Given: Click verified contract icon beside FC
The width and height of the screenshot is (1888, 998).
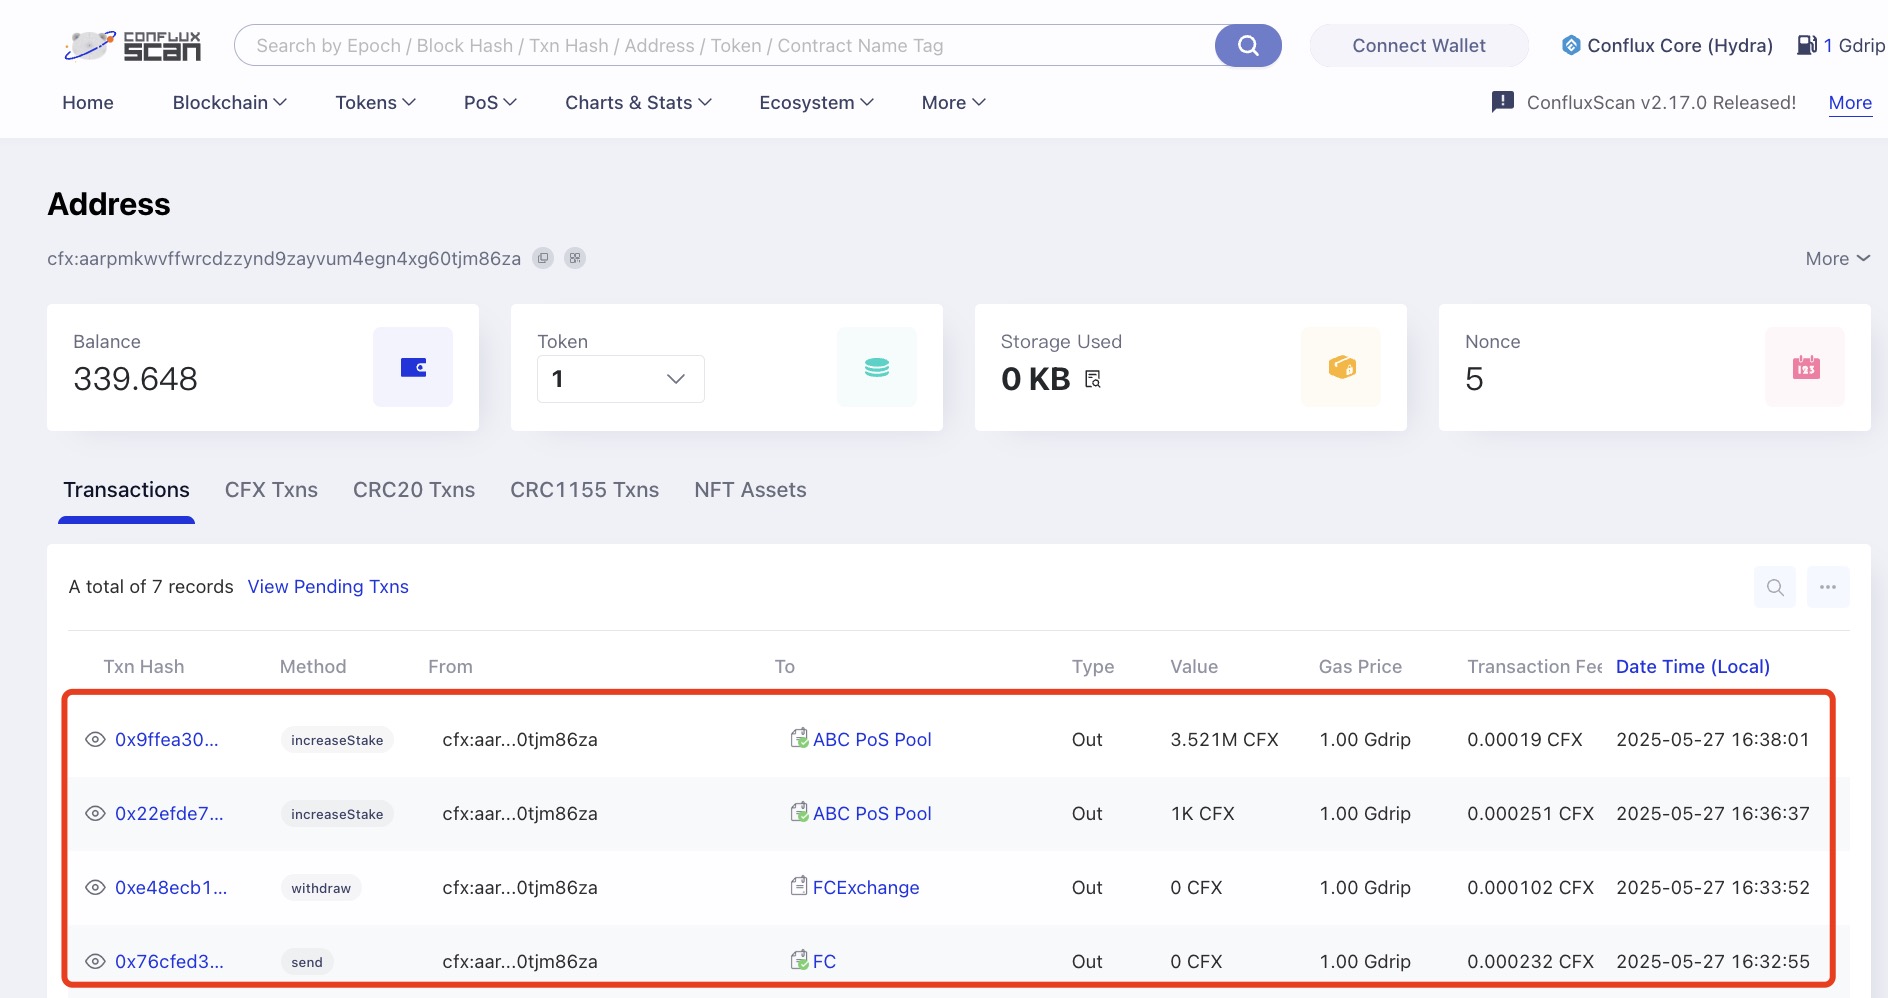Looking at the screenshot, I should point(799,960).
